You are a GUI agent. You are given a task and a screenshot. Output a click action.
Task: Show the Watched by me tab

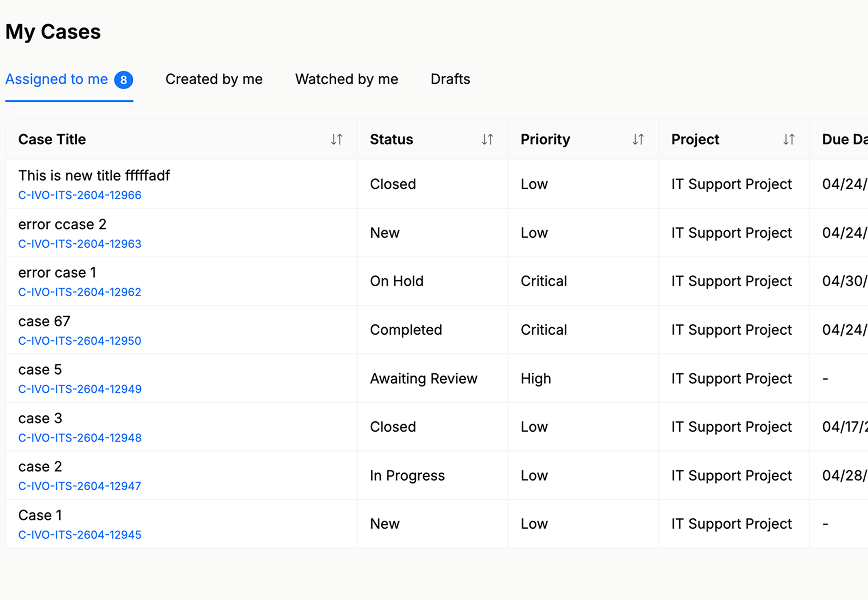click(x=347, y=79)
